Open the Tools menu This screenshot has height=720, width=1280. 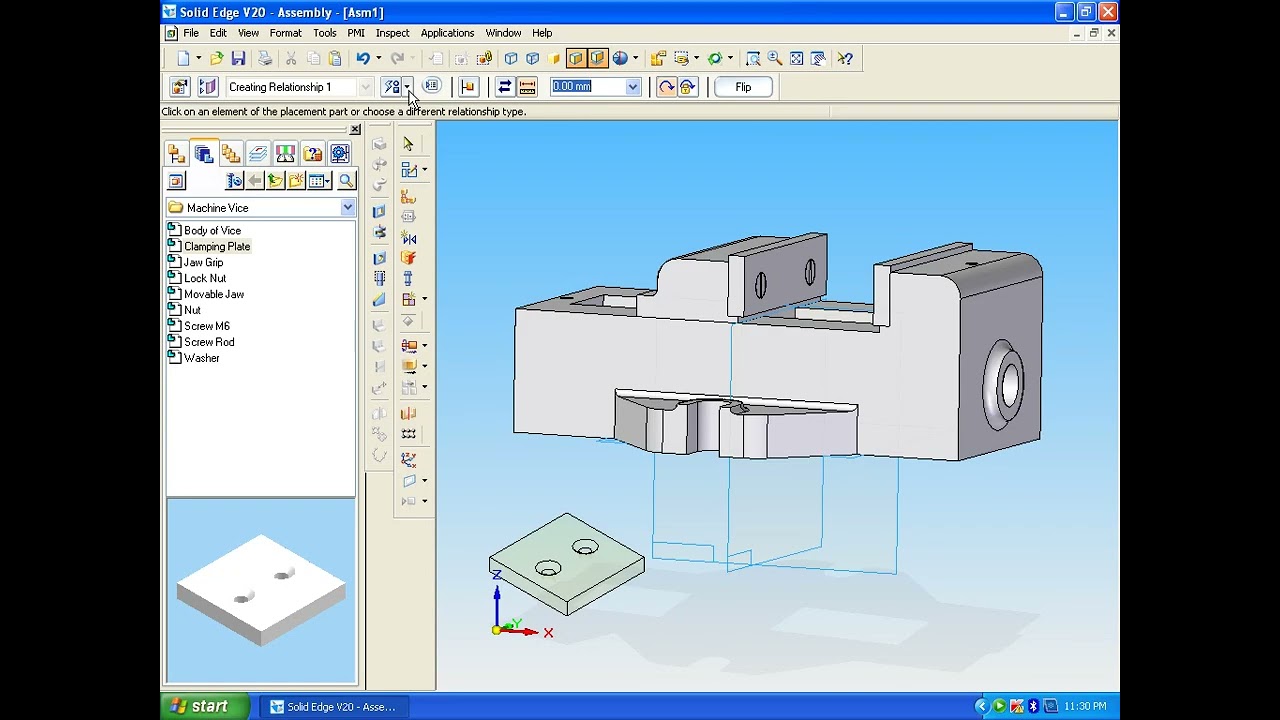coord(325,33)
